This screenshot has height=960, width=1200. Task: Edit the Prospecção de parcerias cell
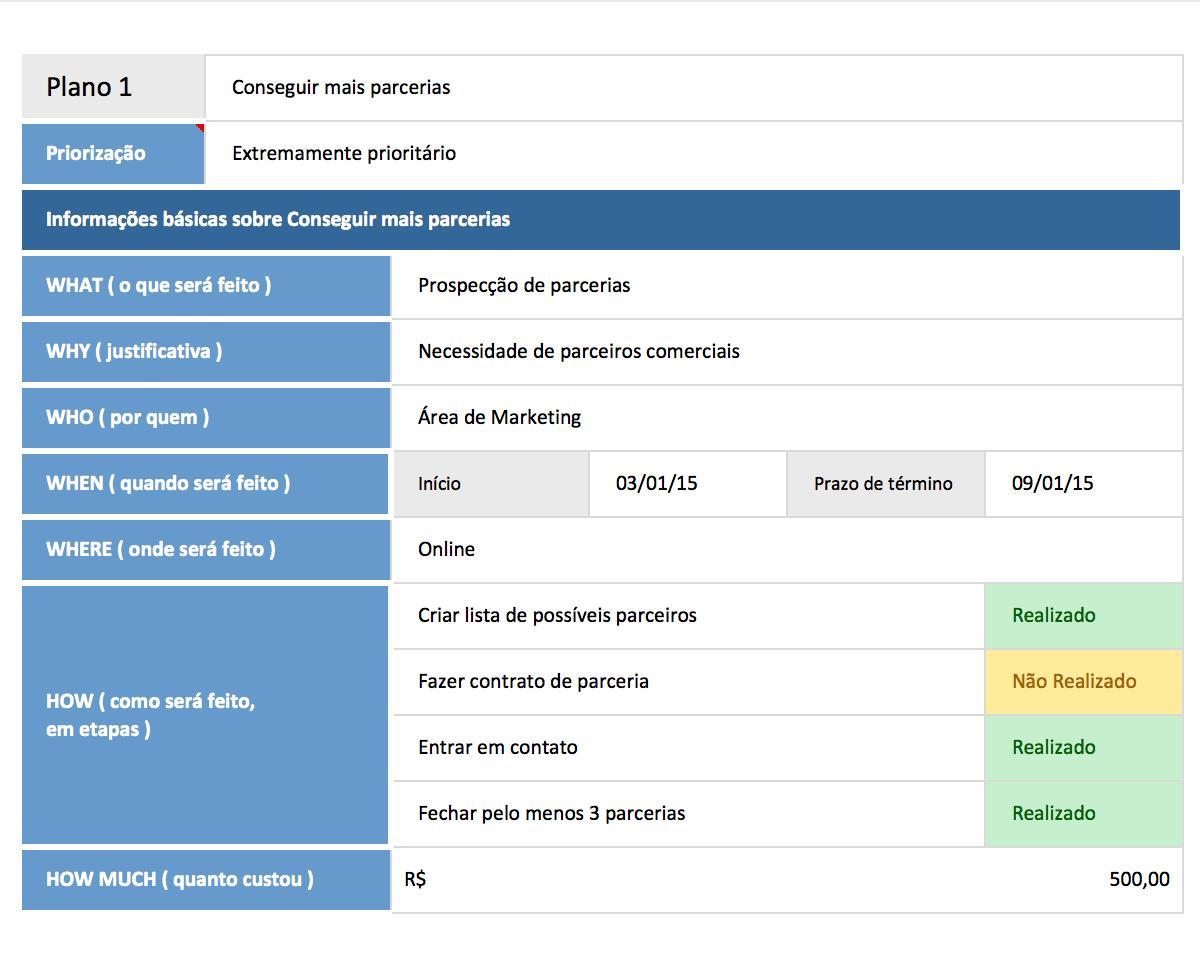click(787, 285)
